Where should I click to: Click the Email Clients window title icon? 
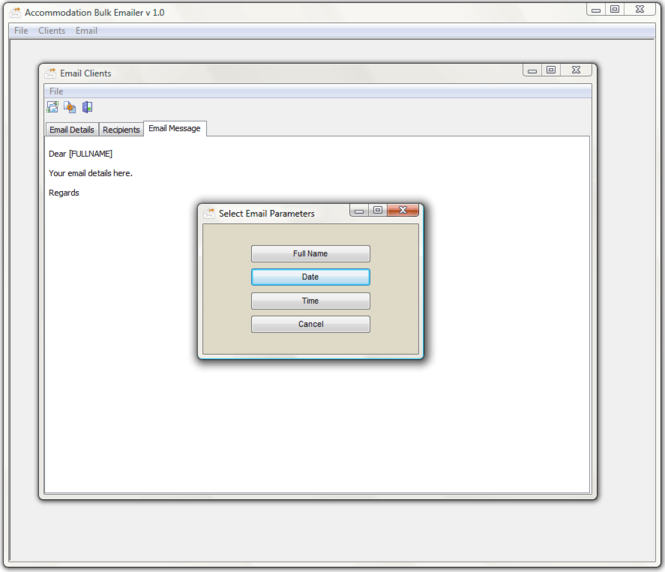click(50, 73)
